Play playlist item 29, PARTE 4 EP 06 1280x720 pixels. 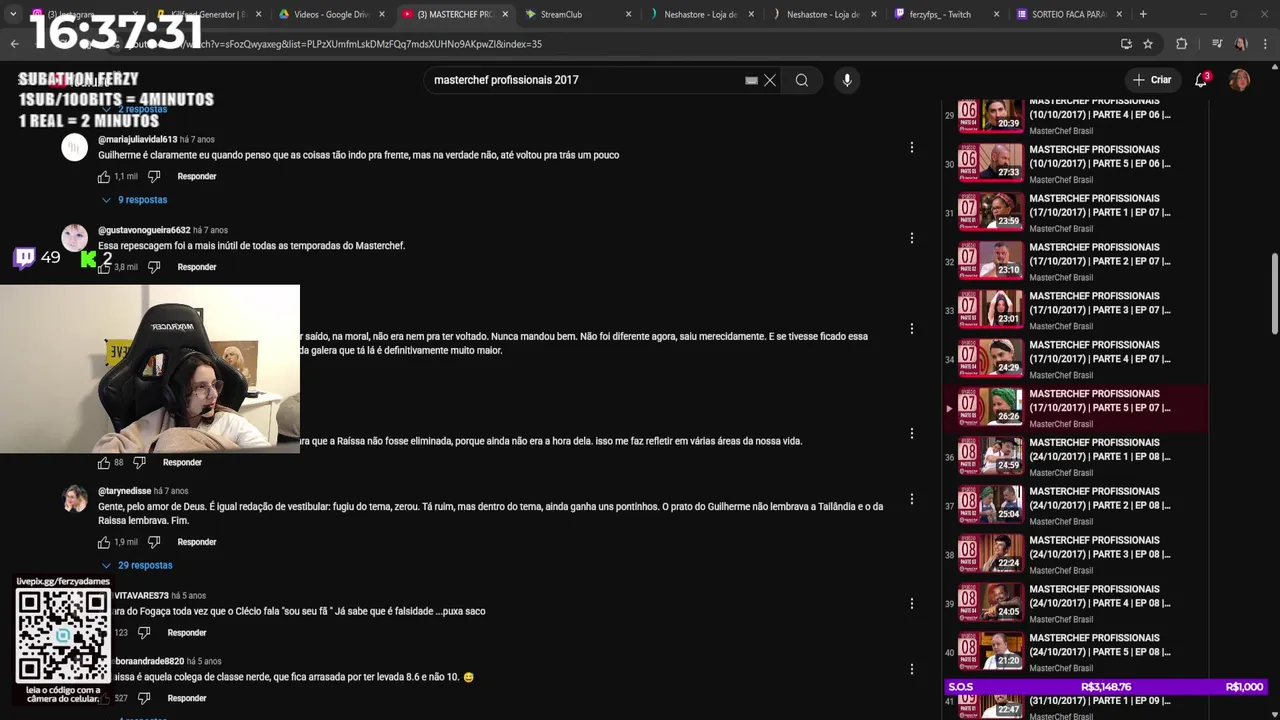click(1075, 115)
